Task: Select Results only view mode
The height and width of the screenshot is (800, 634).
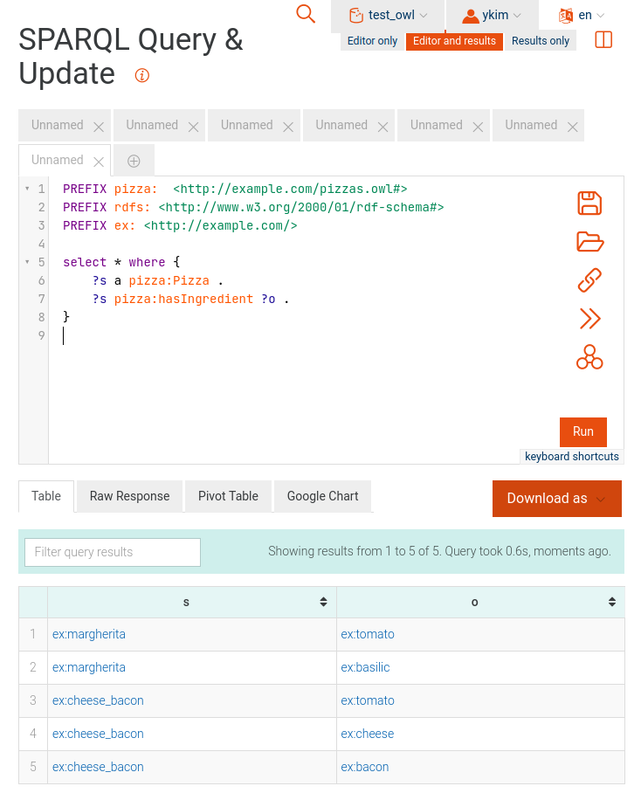Action: [x=540, y=41]
